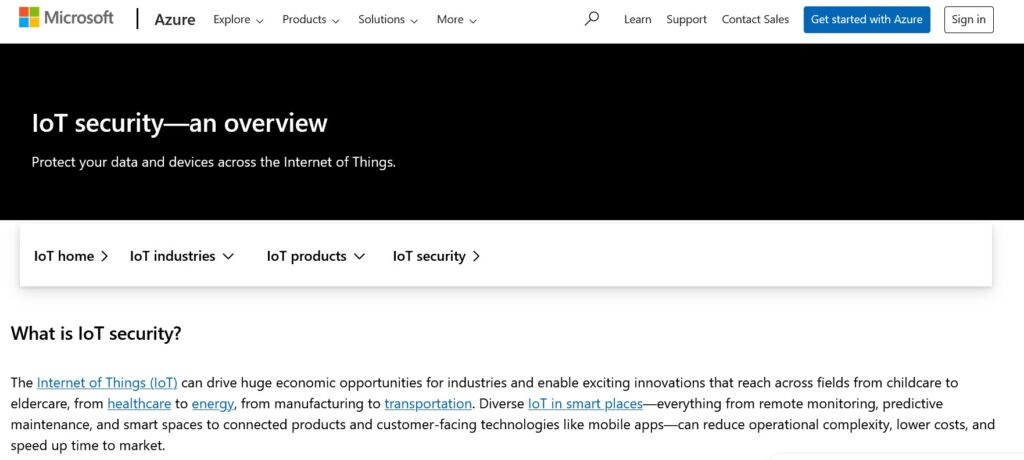Image resolution: width=1024 pixels, height=460 pixels.
Task: Expand IoT industries dropdown
Action: click(x=182, y=256)
